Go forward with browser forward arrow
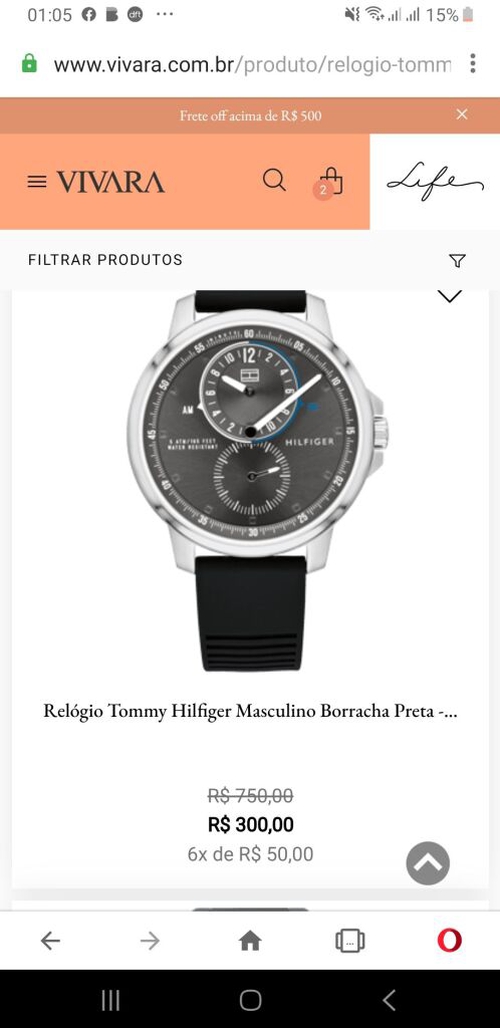 tap(150, 941)
